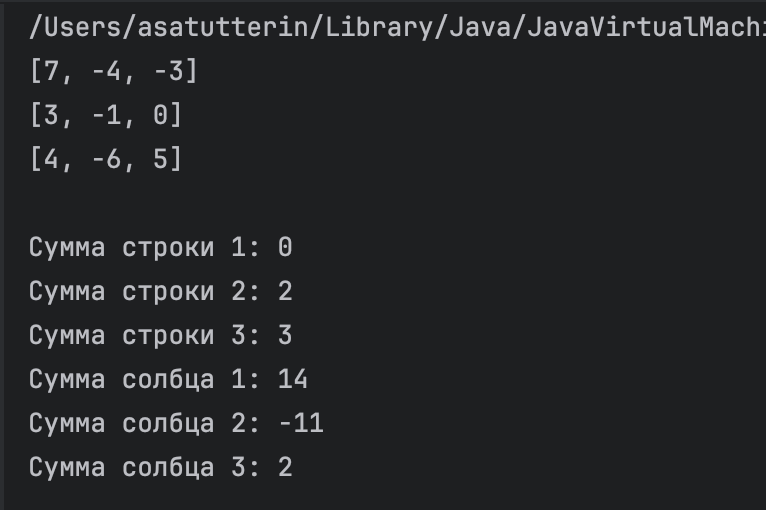Select the matrix row [3, -1, 0]
766x510 pixels.
coord(106,115)
